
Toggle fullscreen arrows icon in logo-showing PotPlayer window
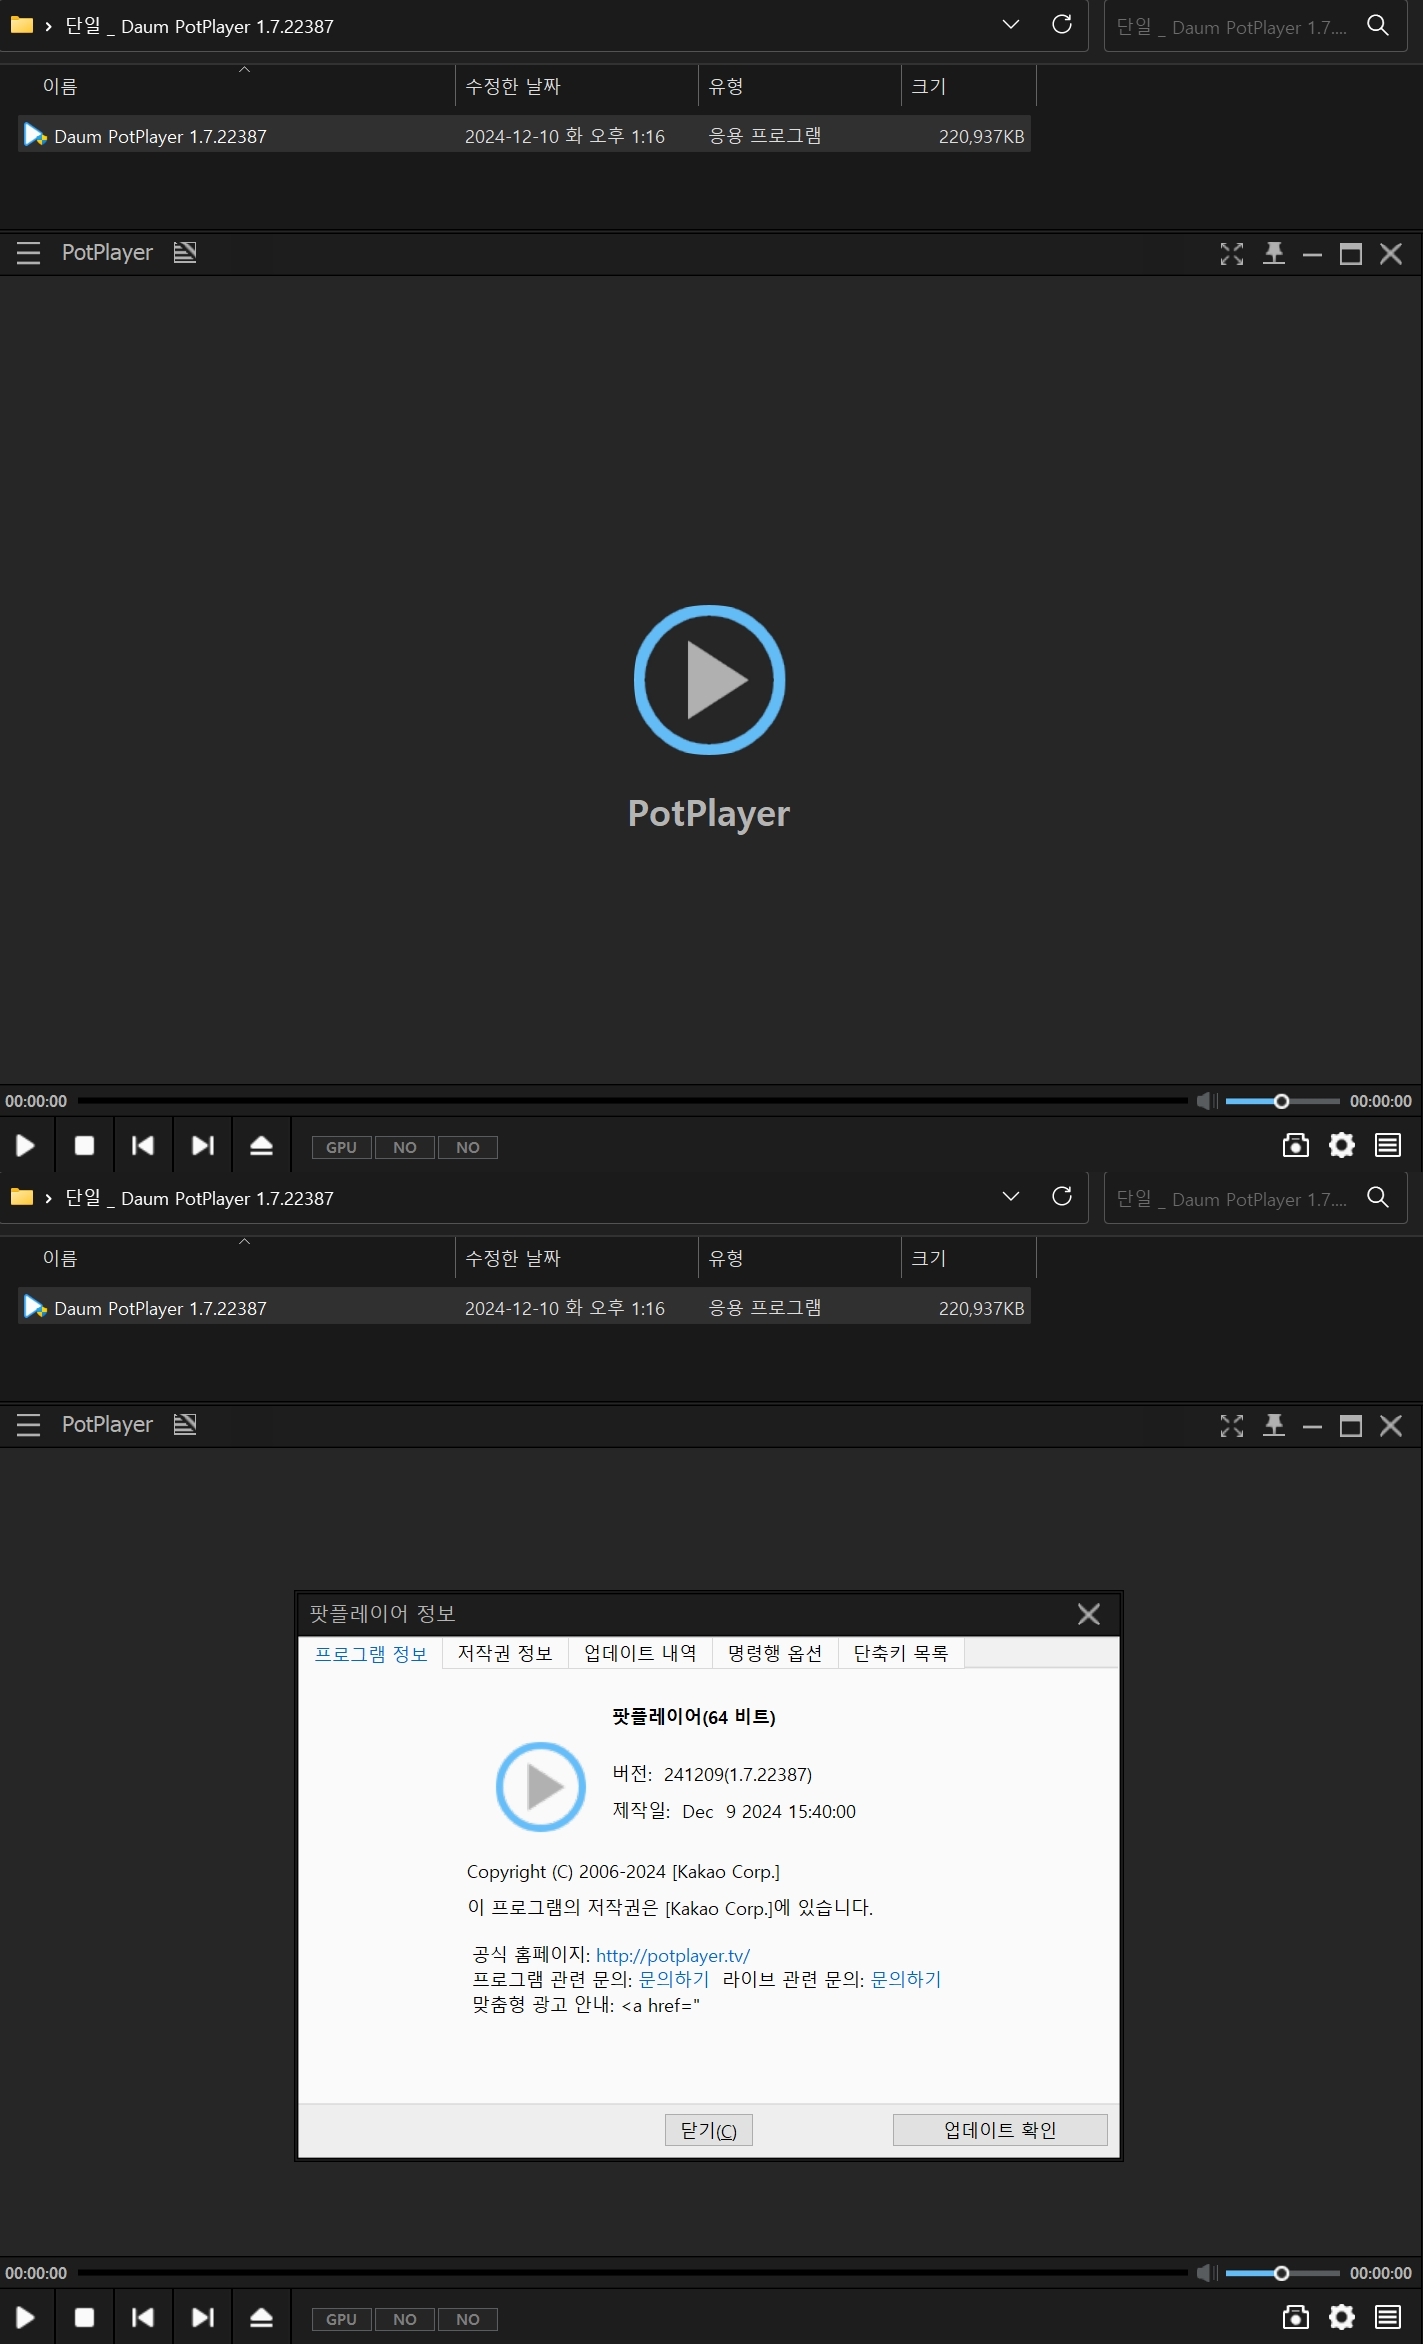tap(1232, 254)
